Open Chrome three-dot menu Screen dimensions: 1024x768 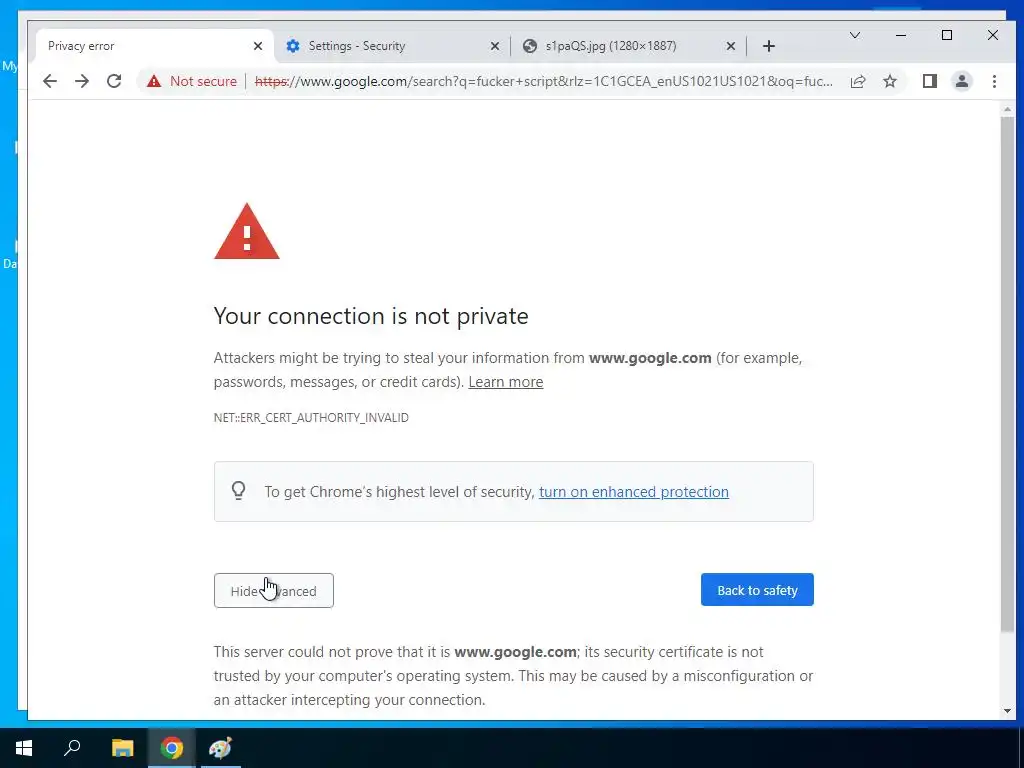coord(994,81)
